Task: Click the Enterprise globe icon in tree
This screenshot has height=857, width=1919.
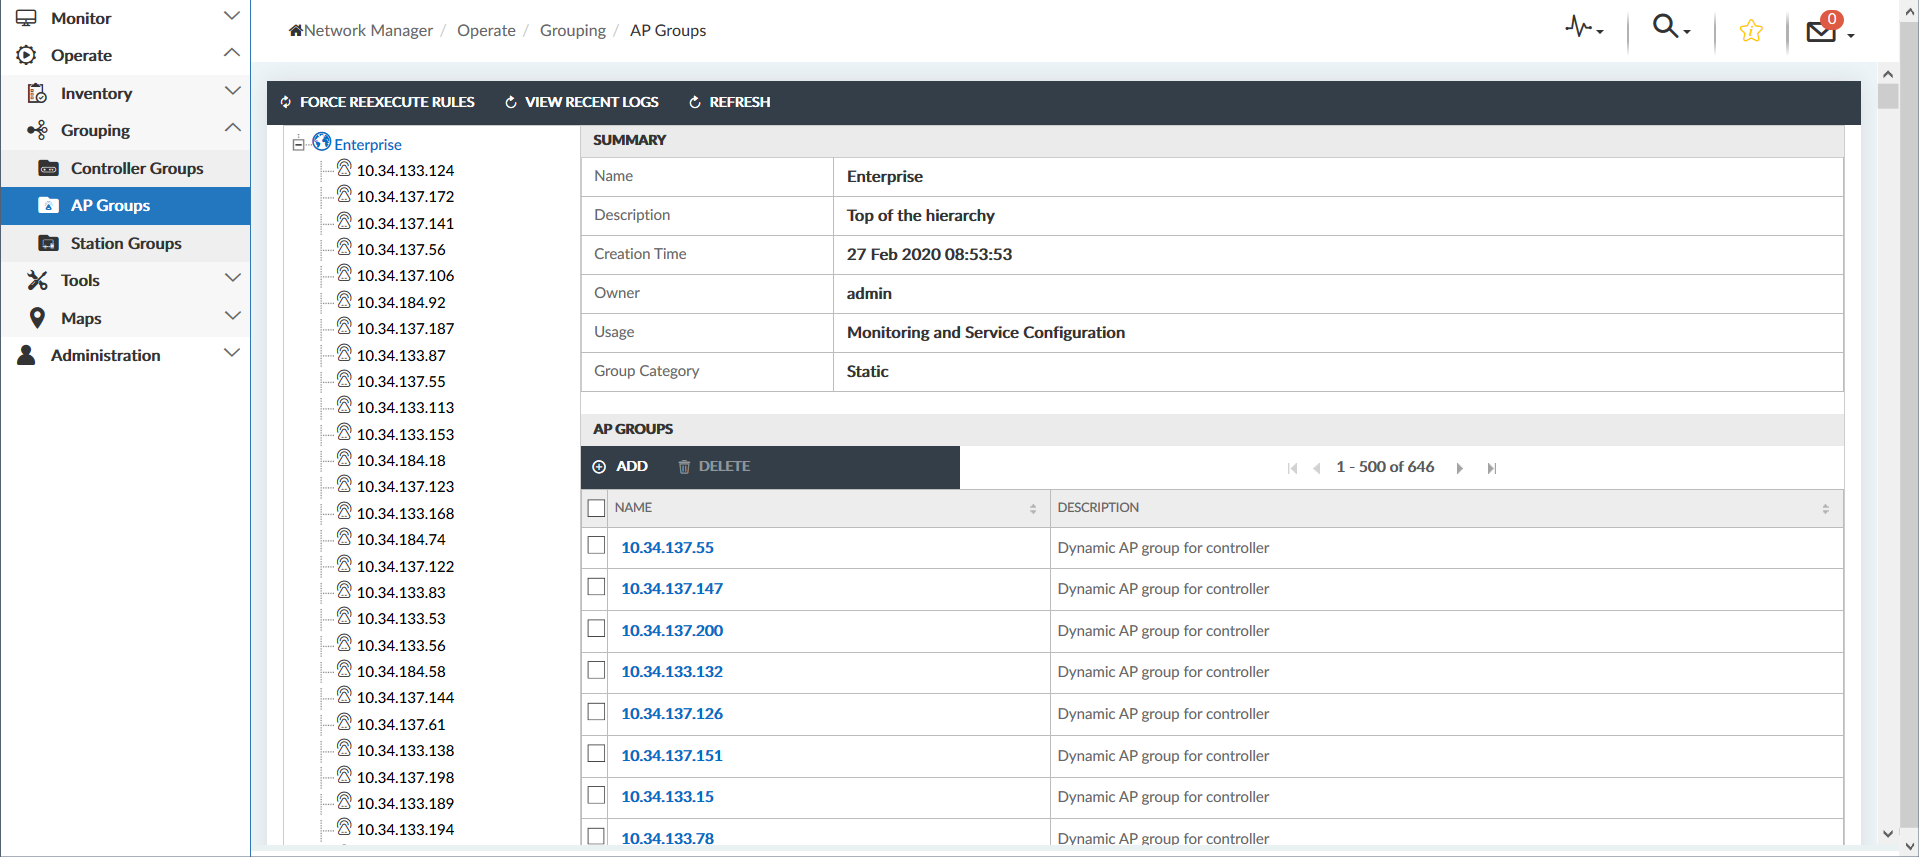Action: coord(321,142)
